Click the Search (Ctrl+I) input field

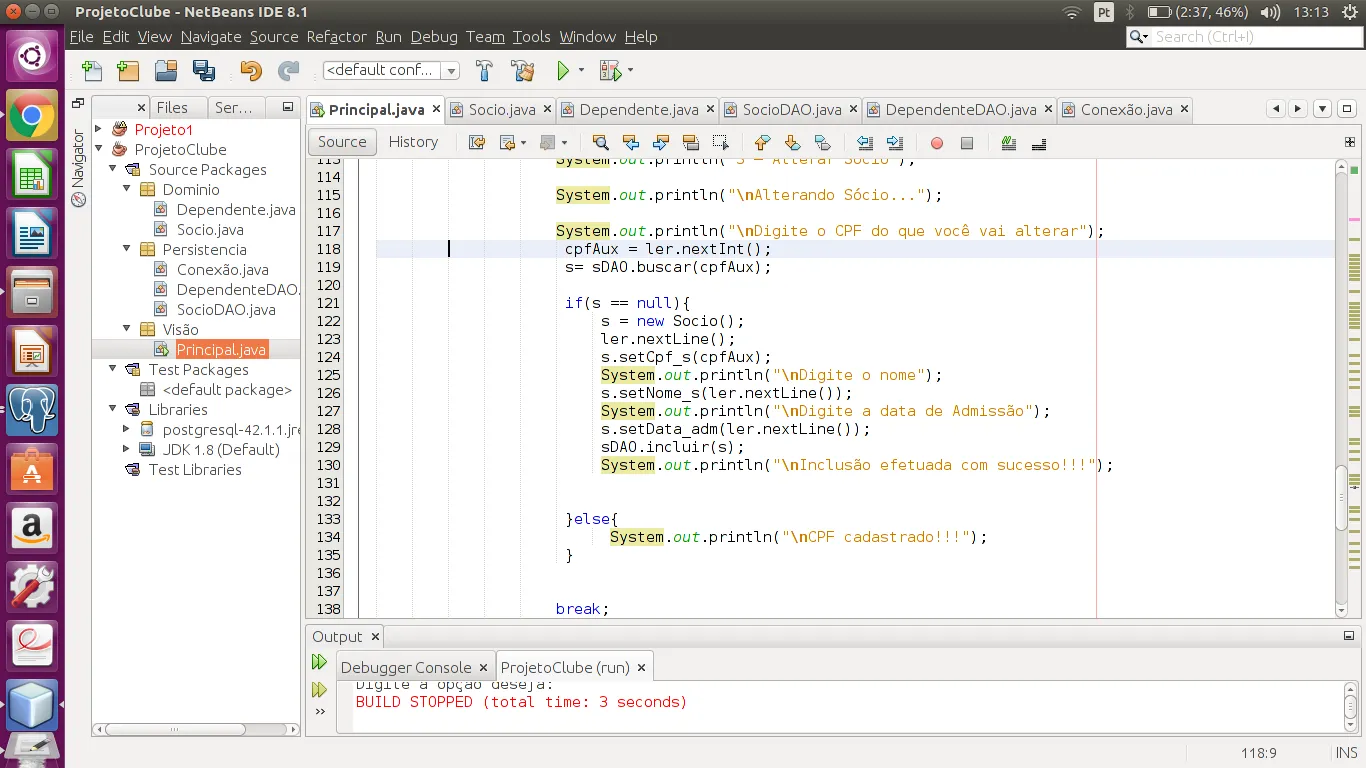(x=1250, y=37)
